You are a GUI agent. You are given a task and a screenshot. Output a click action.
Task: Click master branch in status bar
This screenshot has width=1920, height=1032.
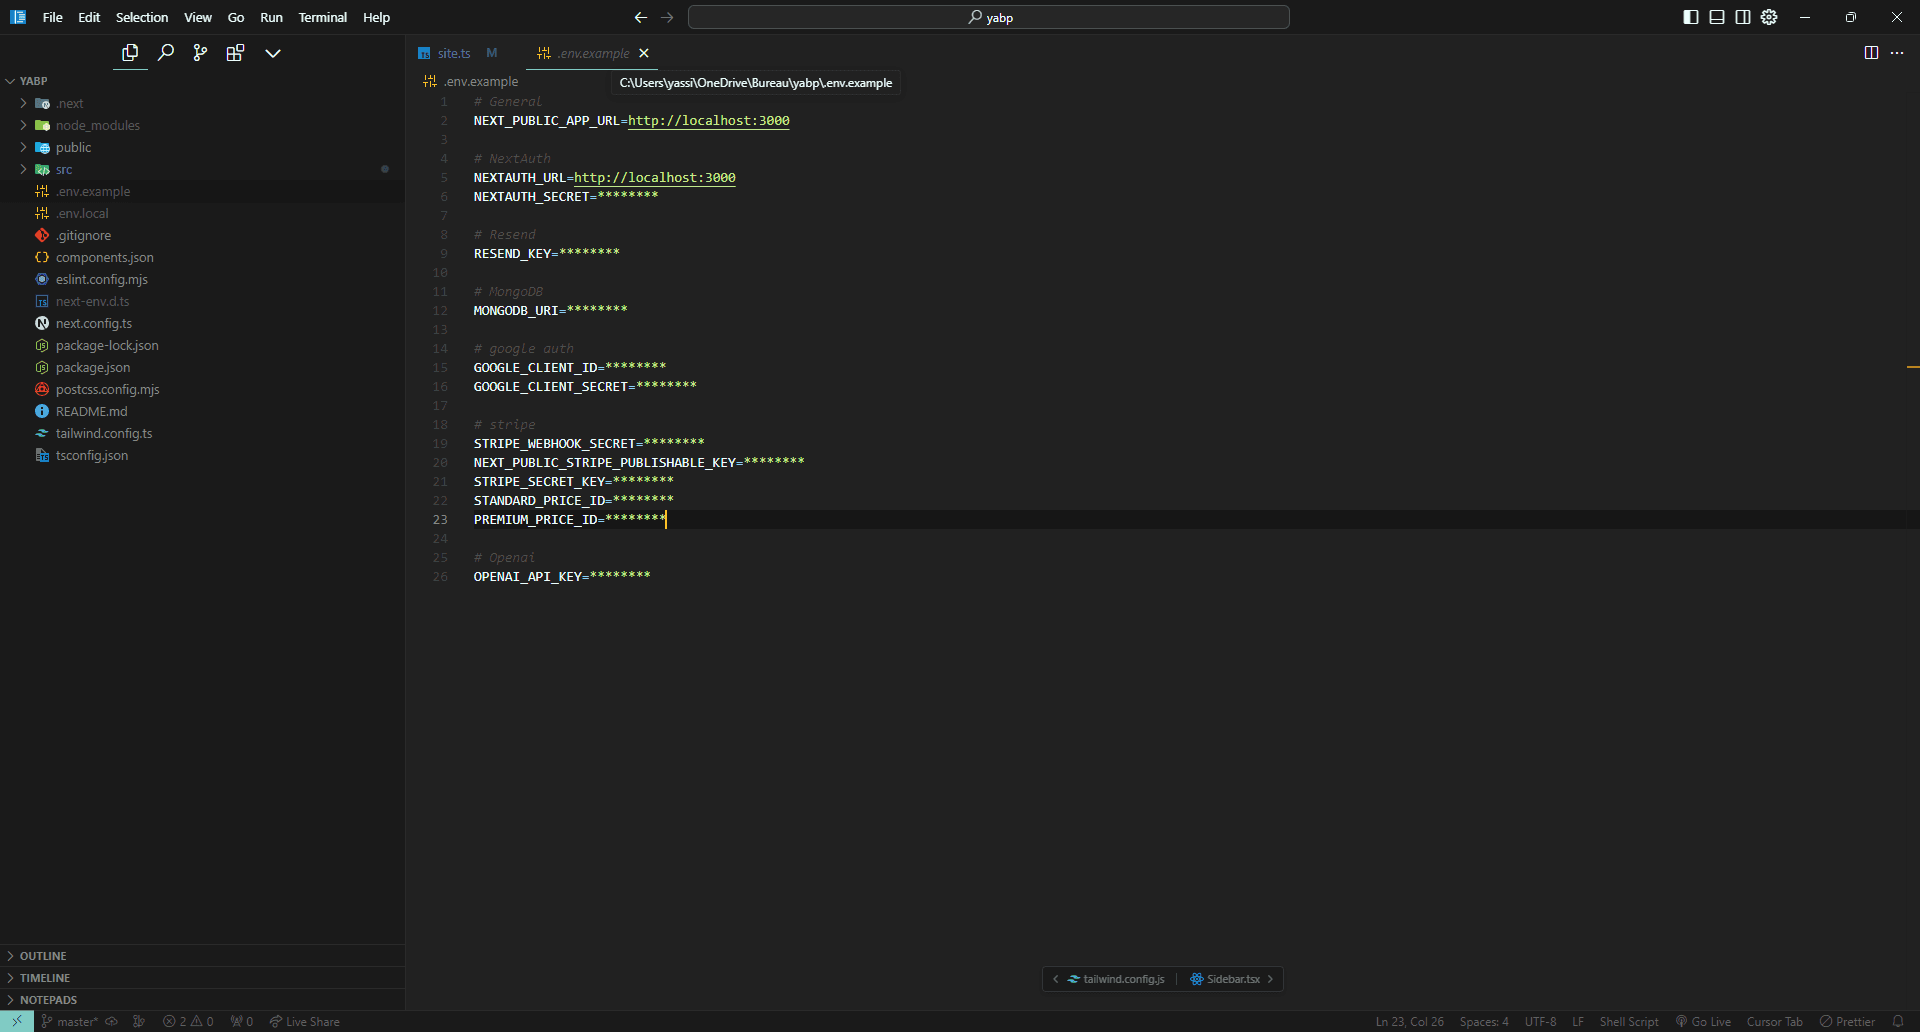(71, 1021)
